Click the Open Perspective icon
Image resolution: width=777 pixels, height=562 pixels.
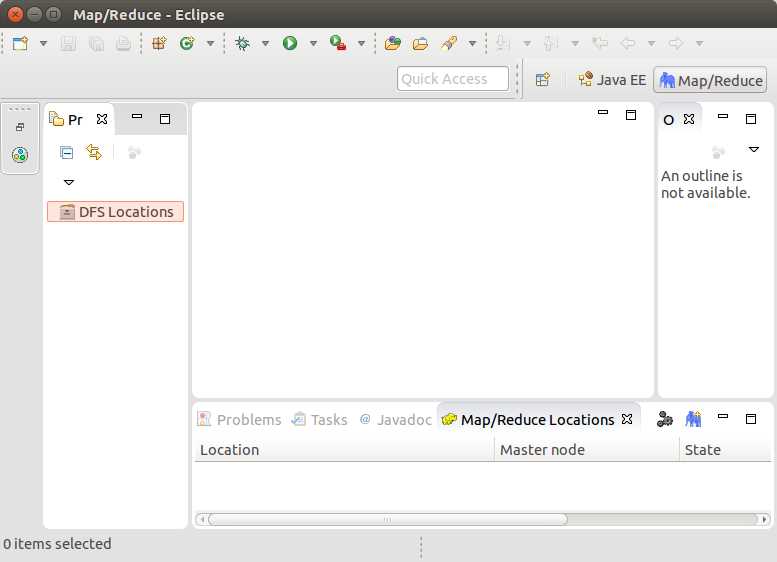point(543,80)
